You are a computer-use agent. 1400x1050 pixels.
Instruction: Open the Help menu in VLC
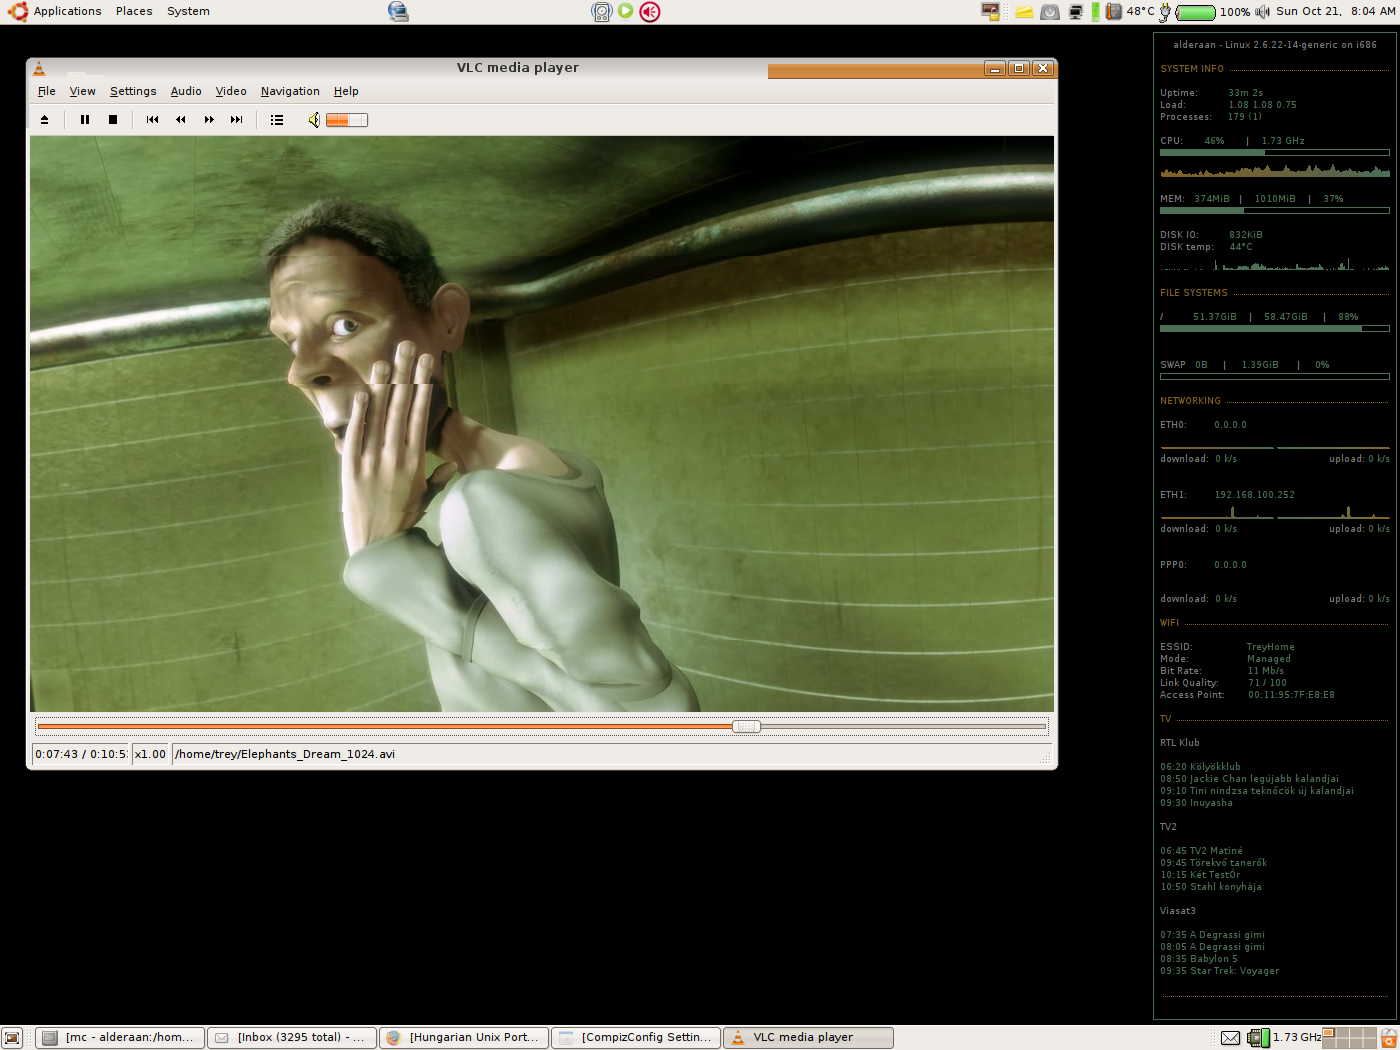tap(346, 91)
